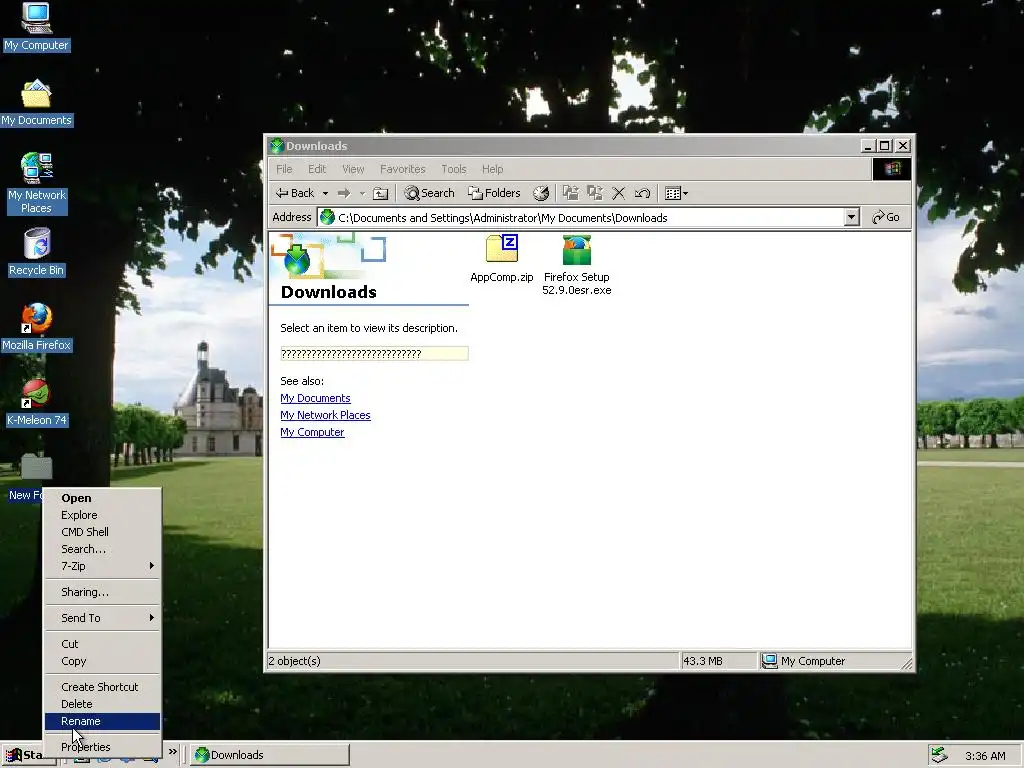
Task: Open the Favorites menu
Action: [402, 169]
